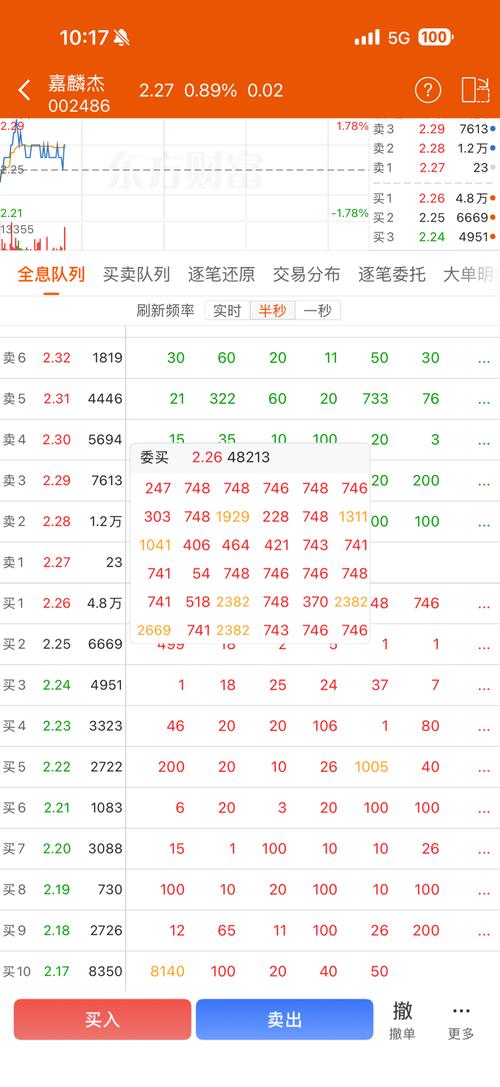
Task: Tap the back arrow icon
Action: click(24, 90)
